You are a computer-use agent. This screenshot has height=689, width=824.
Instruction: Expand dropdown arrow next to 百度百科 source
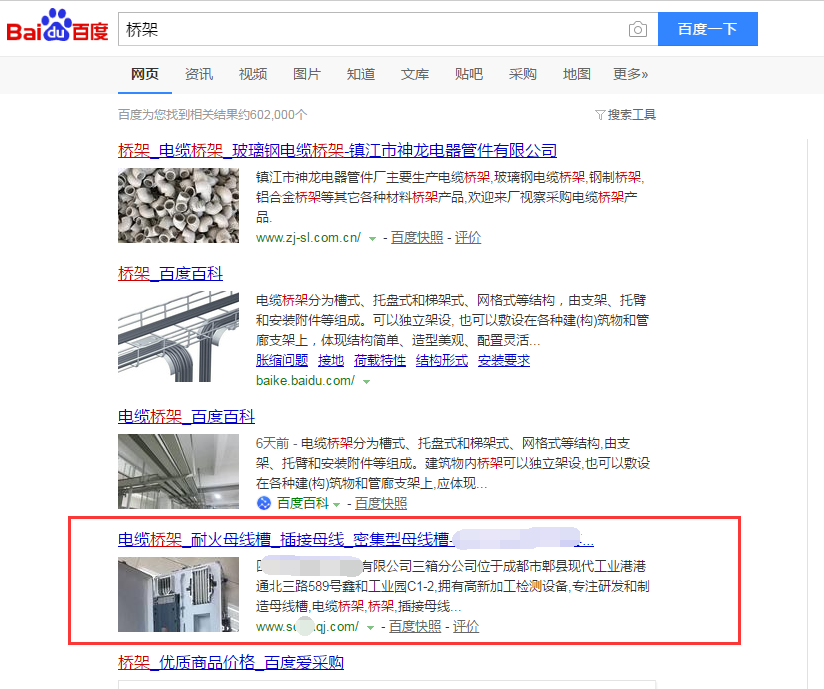[337, 505]
